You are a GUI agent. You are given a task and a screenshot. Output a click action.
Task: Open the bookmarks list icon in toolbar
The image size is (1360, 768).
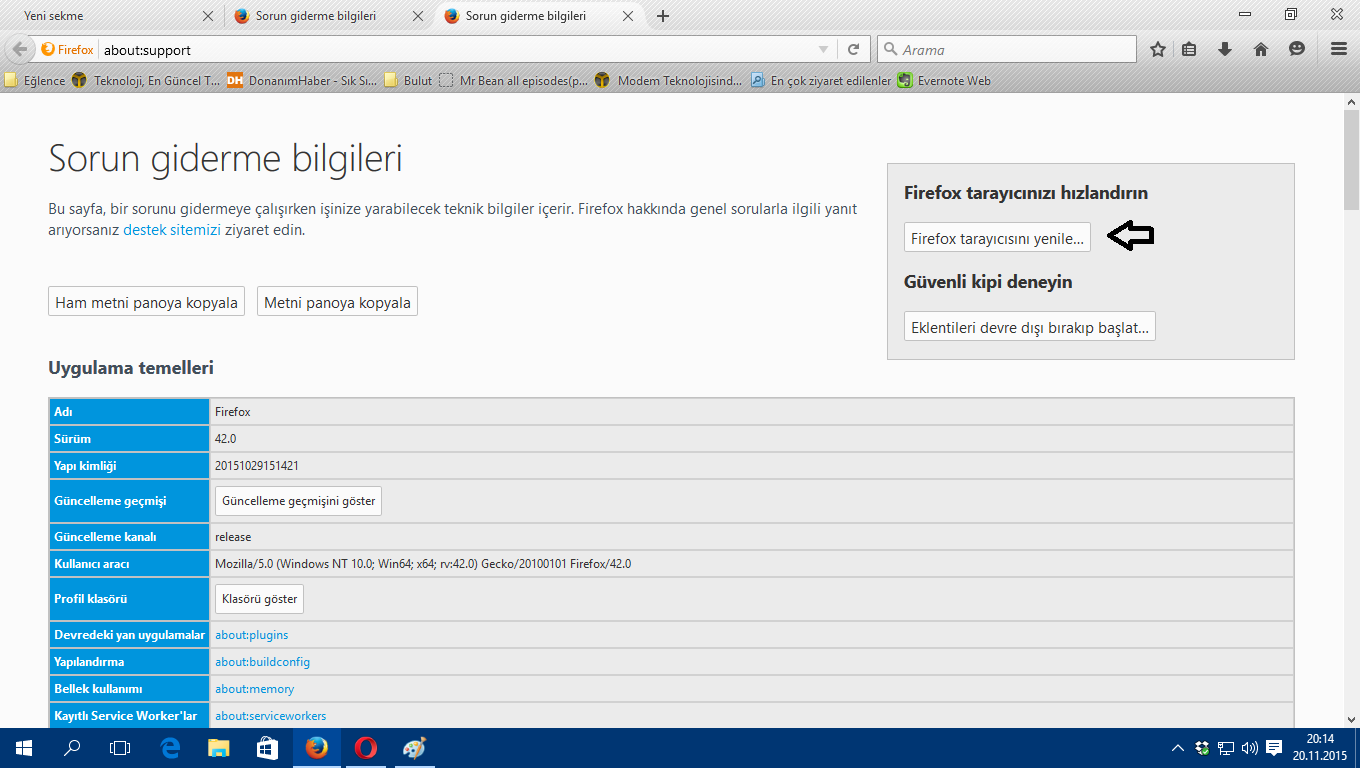[x=1189, y=49]
